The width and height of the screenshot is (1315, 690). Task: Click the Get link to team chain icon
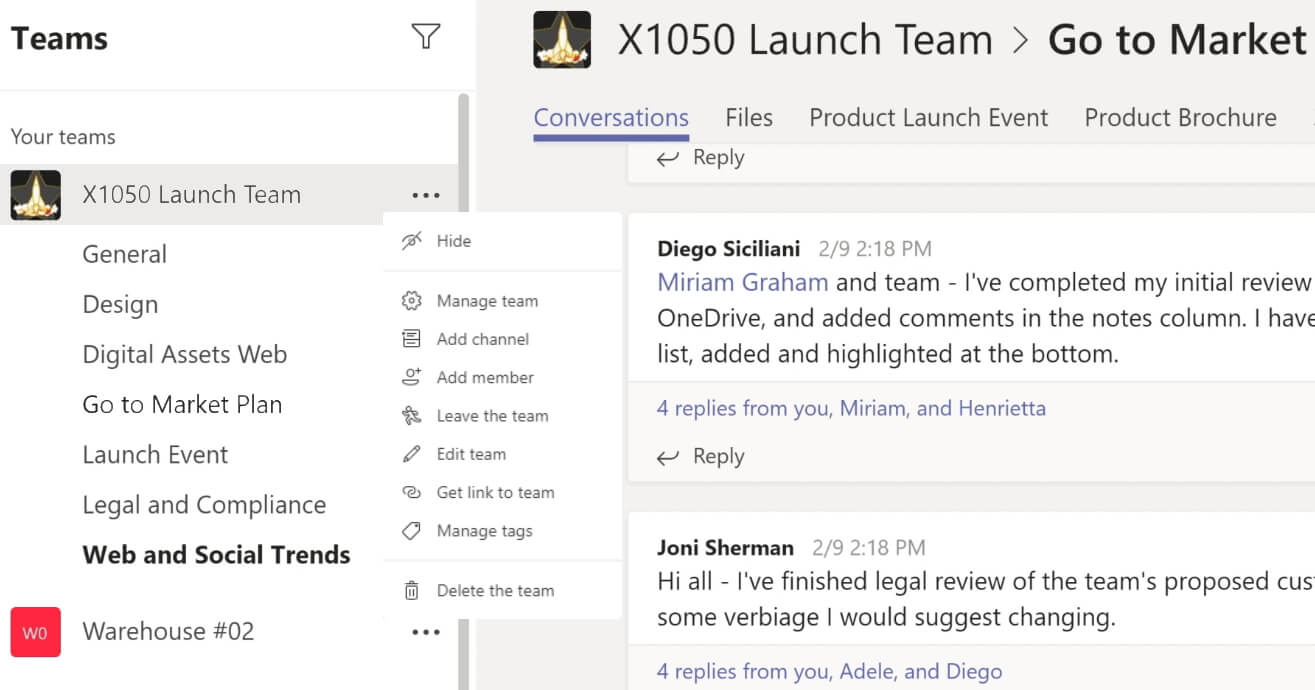tap(411, 492)
